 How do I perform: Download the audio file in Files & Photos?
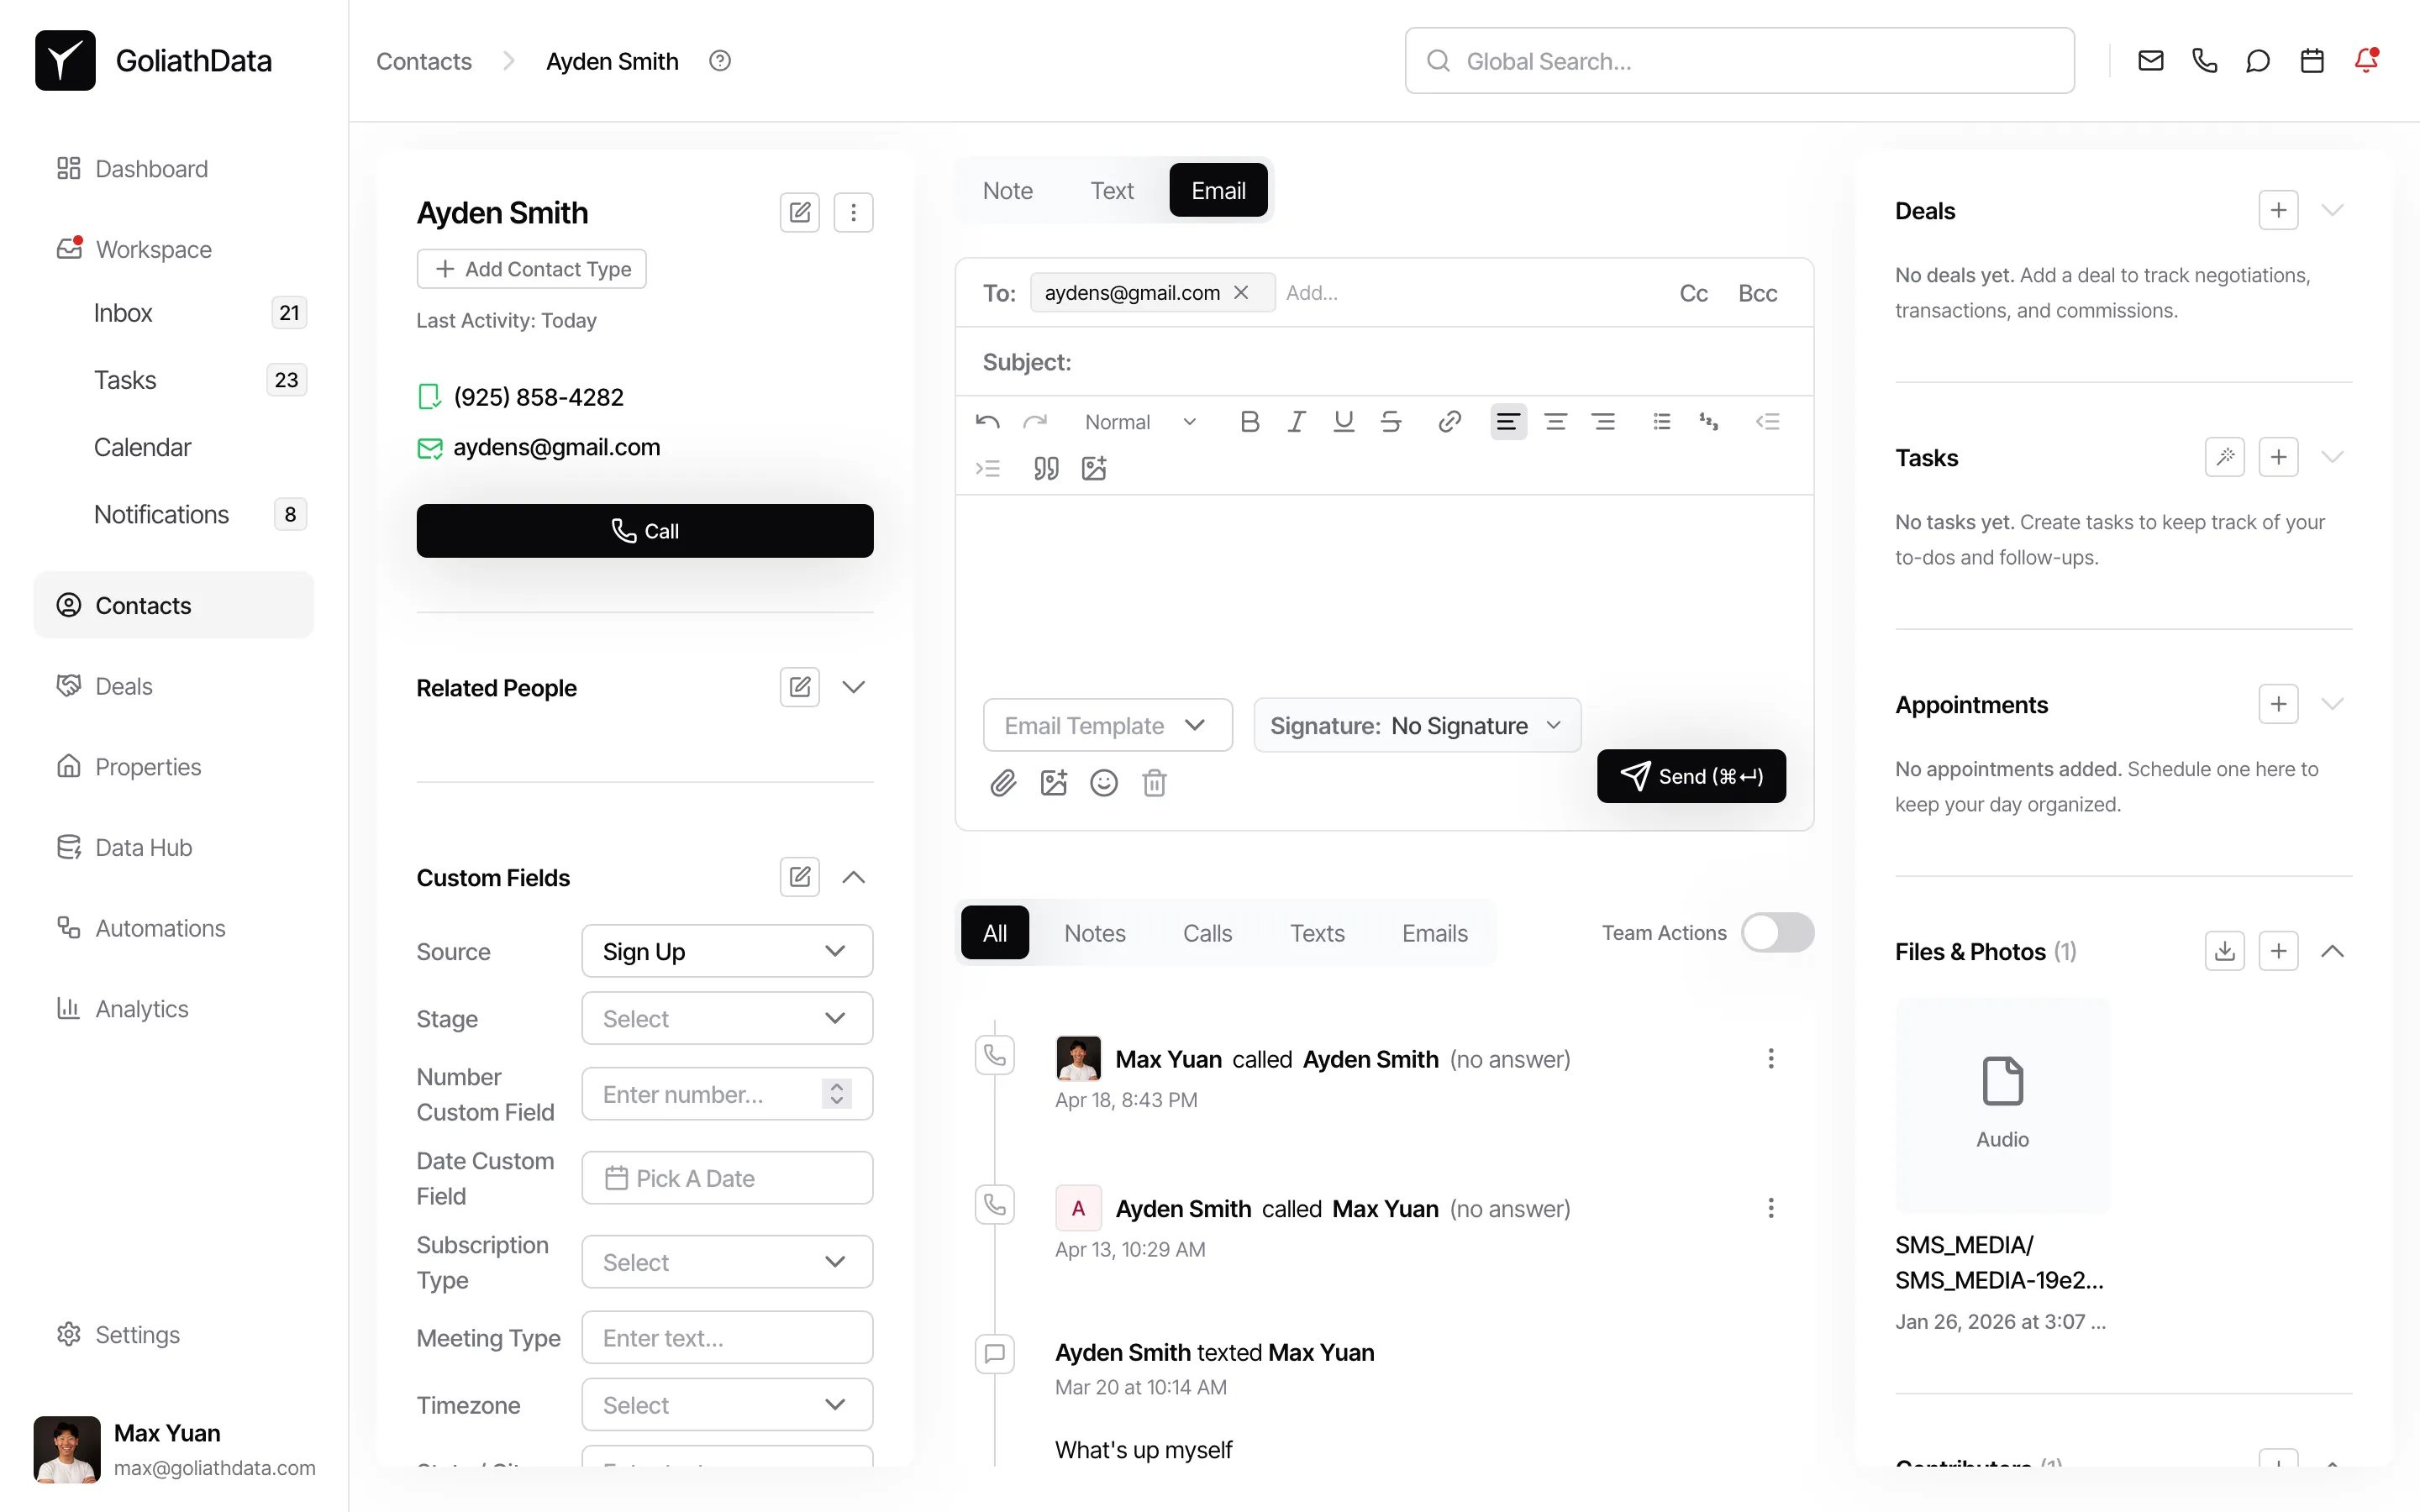click(x=2224, y=951)
